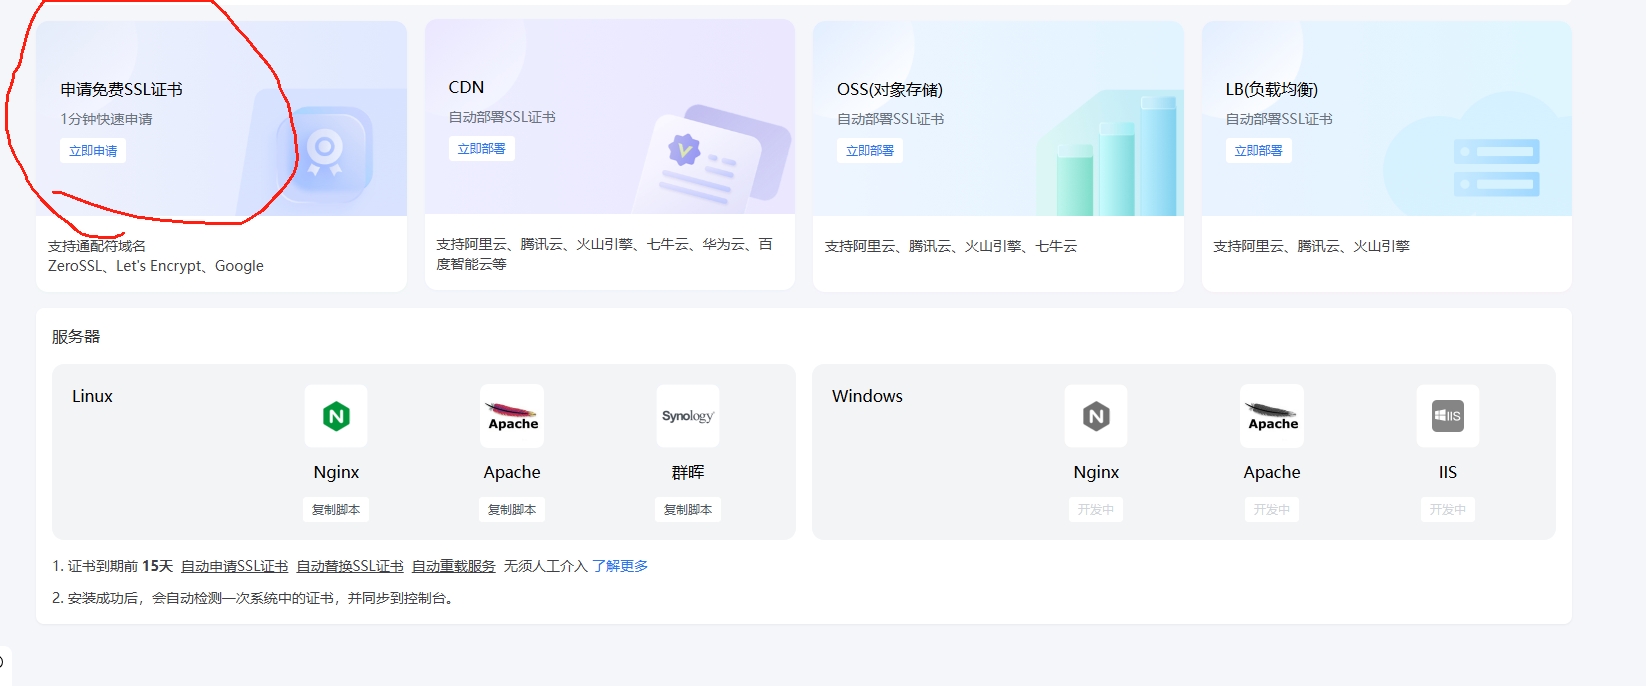Click CDN providers text mentioning 华为云
This screenshot has height=686, width=1646.
coord(604,254)
